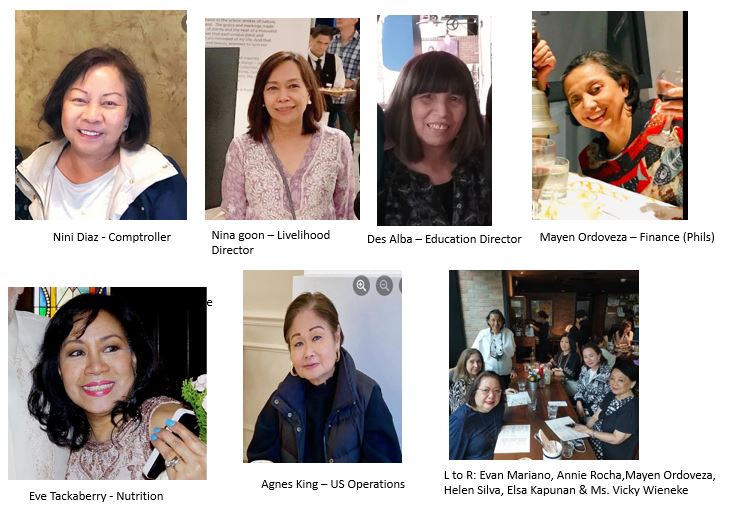Select Nina Goon portrait photo
Screen dimensions: 733x526
click(282, 119)
